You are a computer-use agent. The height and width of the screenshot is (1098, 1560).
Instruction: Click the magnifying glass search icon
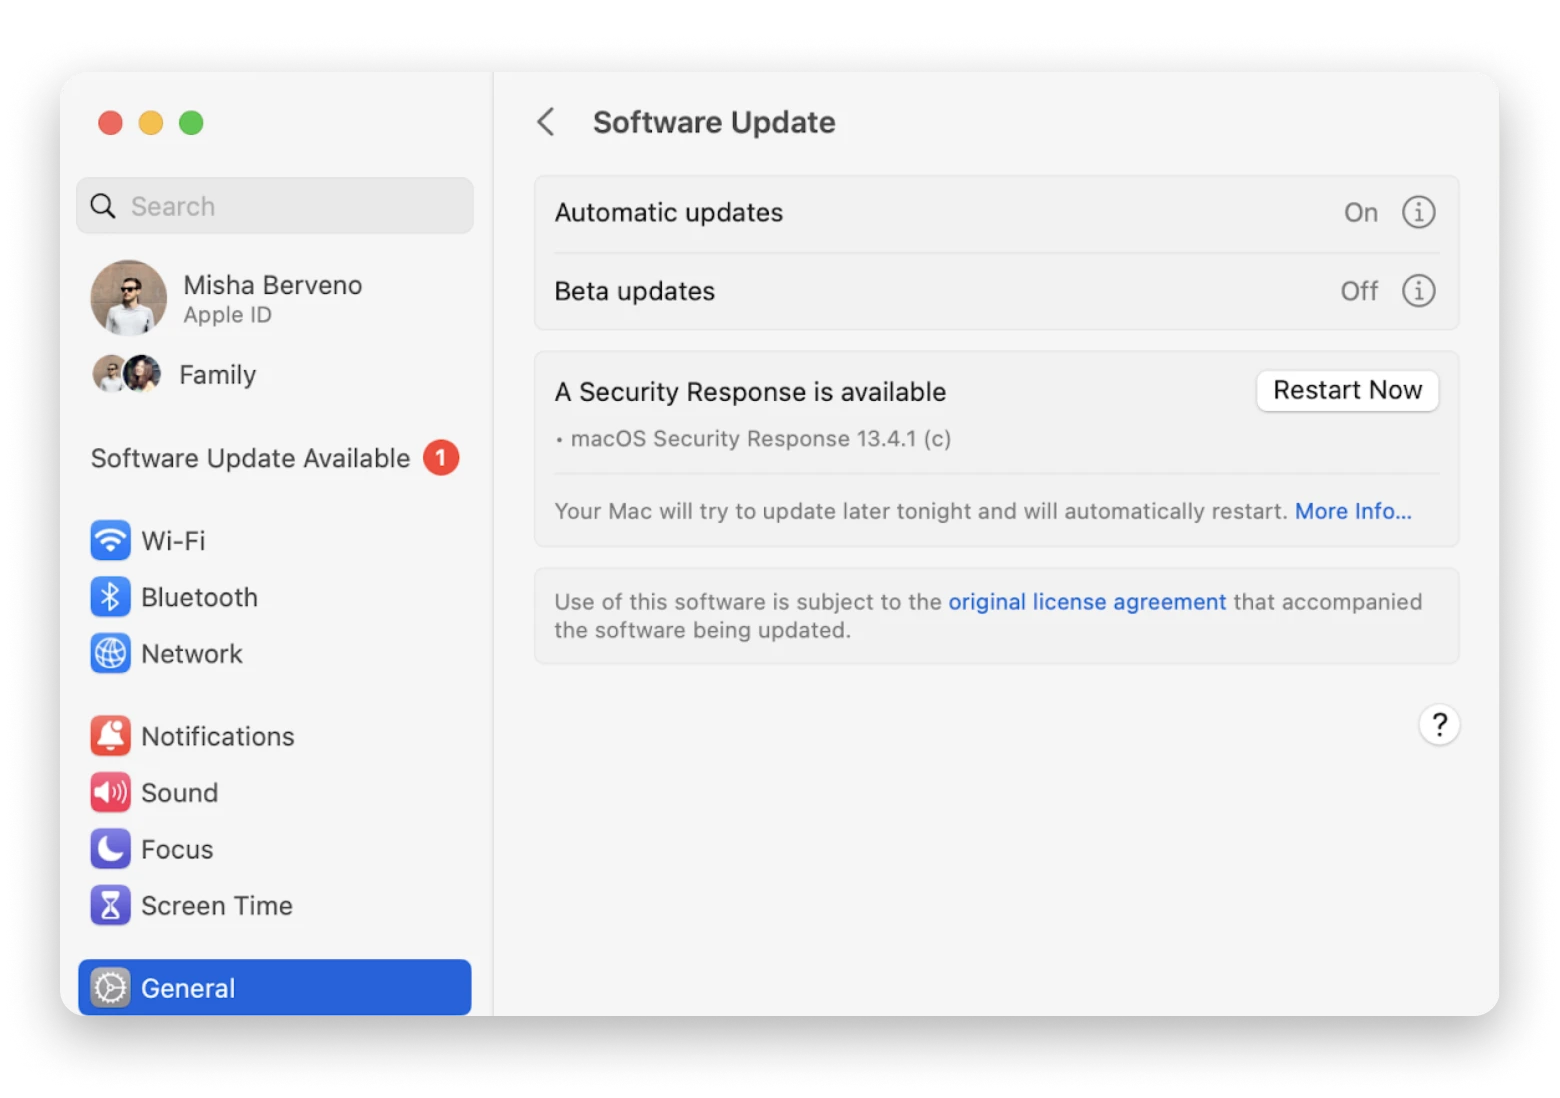click(x=103, y=206)
